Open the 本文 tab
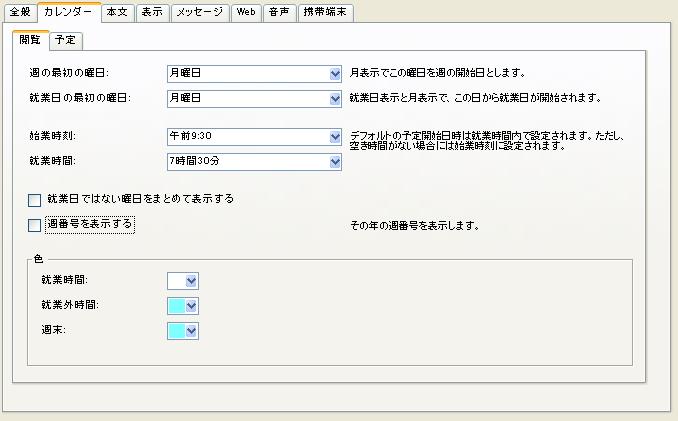 pos(116,13)
